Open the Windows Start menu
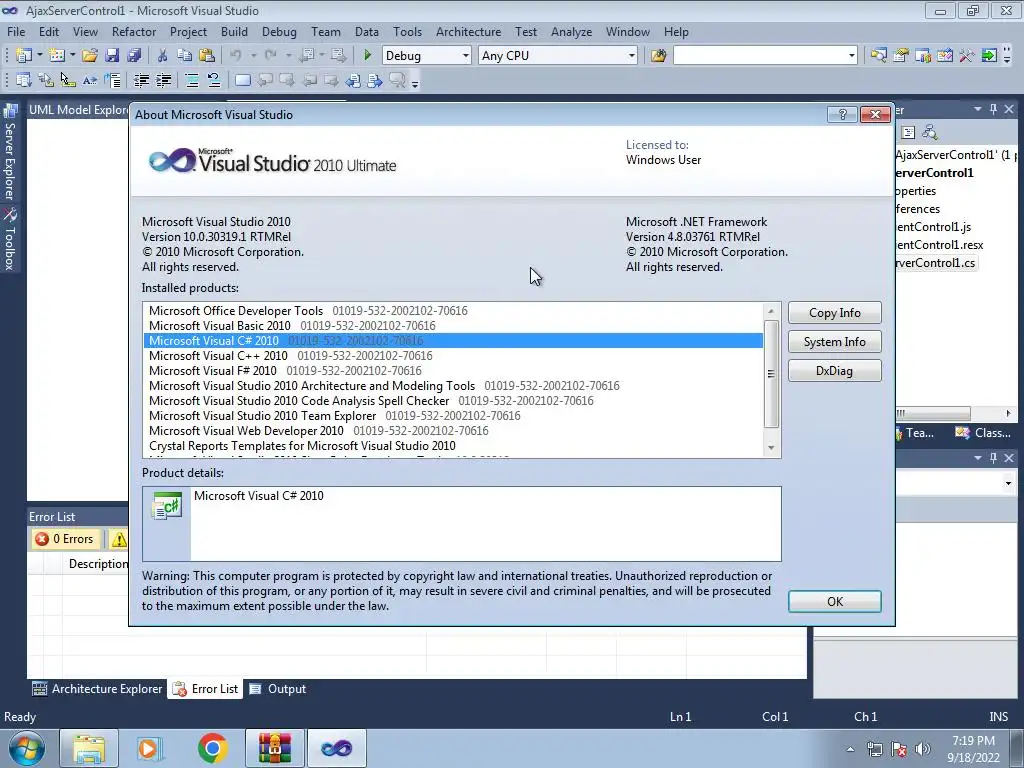The width and height of the screenshot is (1024, 768). coord(26,748)
